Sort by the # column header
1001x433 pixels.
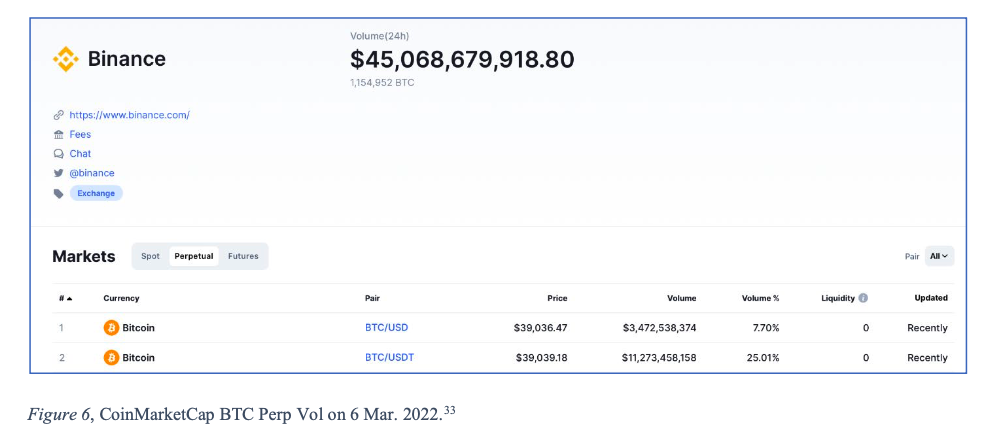(x=63, y=298)
